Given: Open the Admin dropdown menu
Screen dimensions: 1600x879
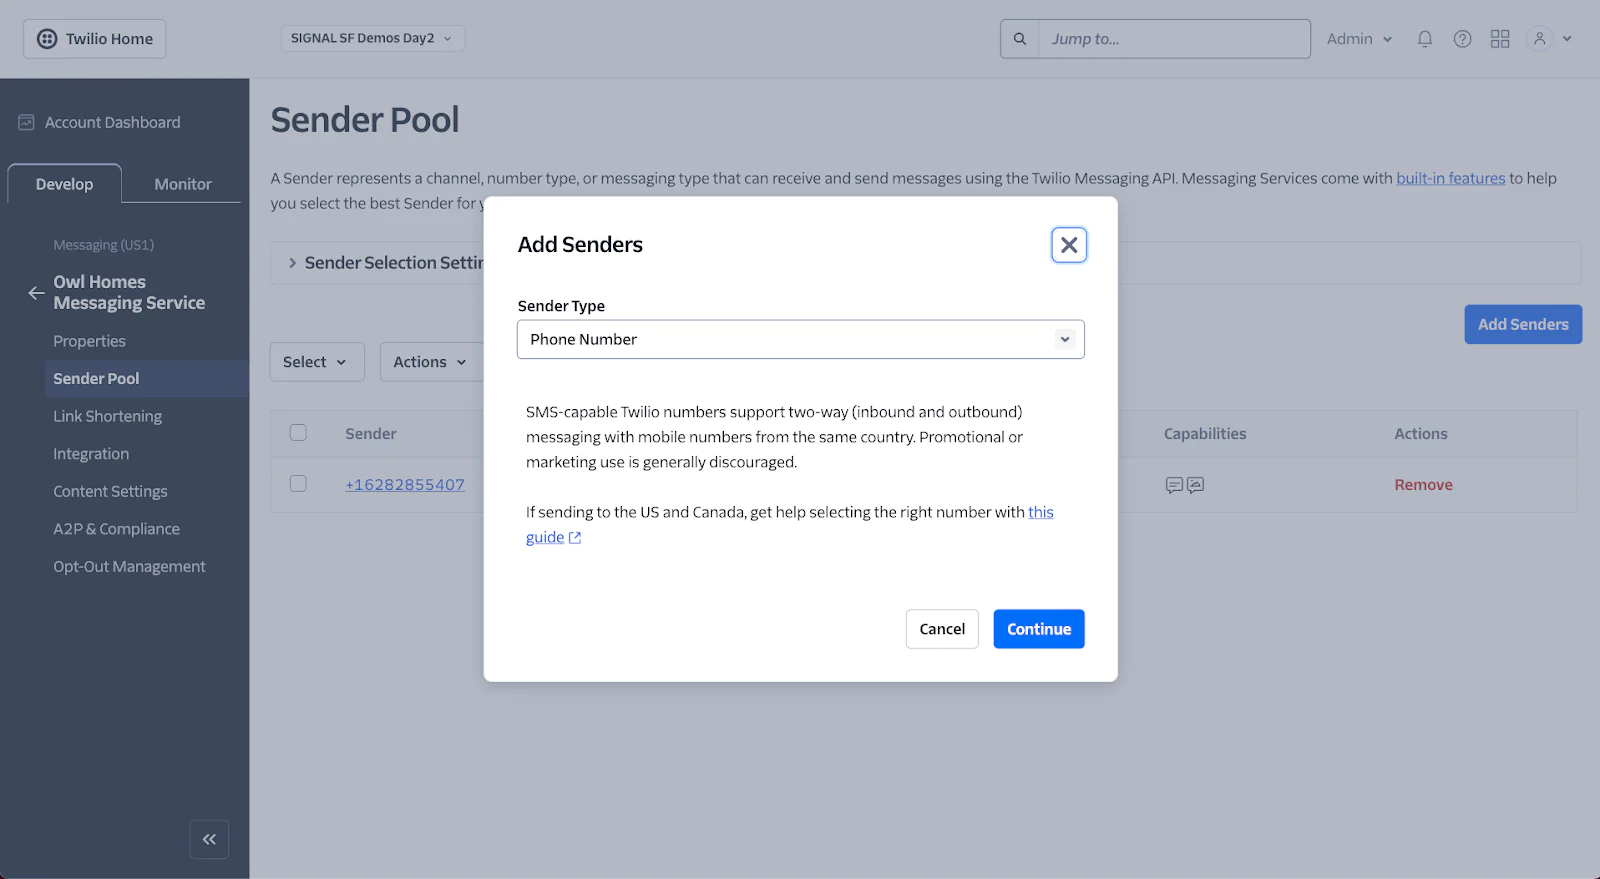Looking at the screenshot, I should point(1359,39).
